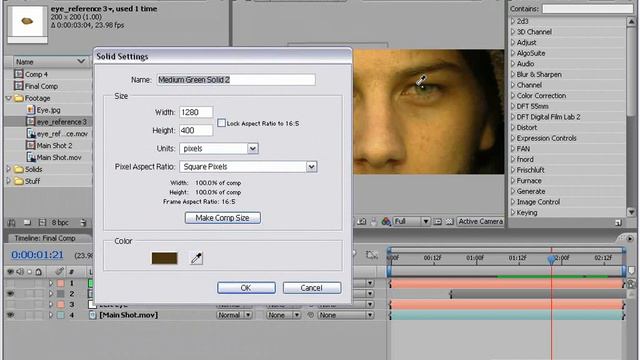Select the Timeline: Final Comp tab
Screen dimensions: 640x360
point(45,238)
